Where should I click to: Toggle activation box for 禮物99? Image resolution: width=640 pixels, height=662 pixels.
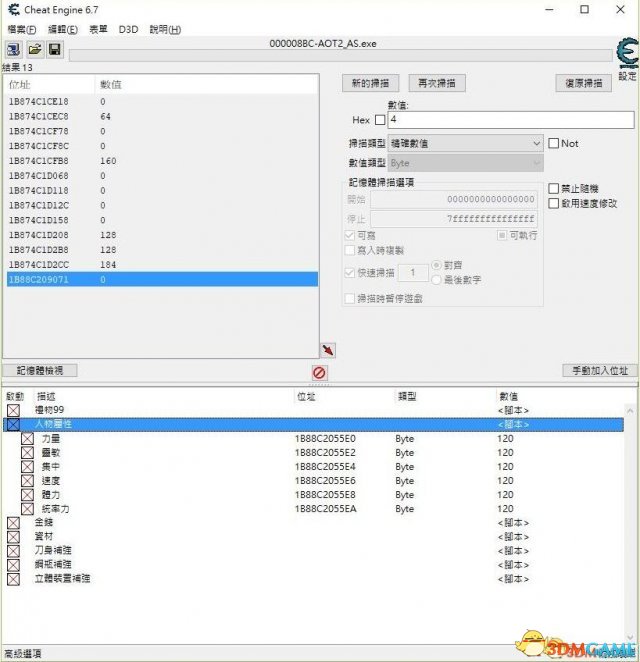[14, 410]
